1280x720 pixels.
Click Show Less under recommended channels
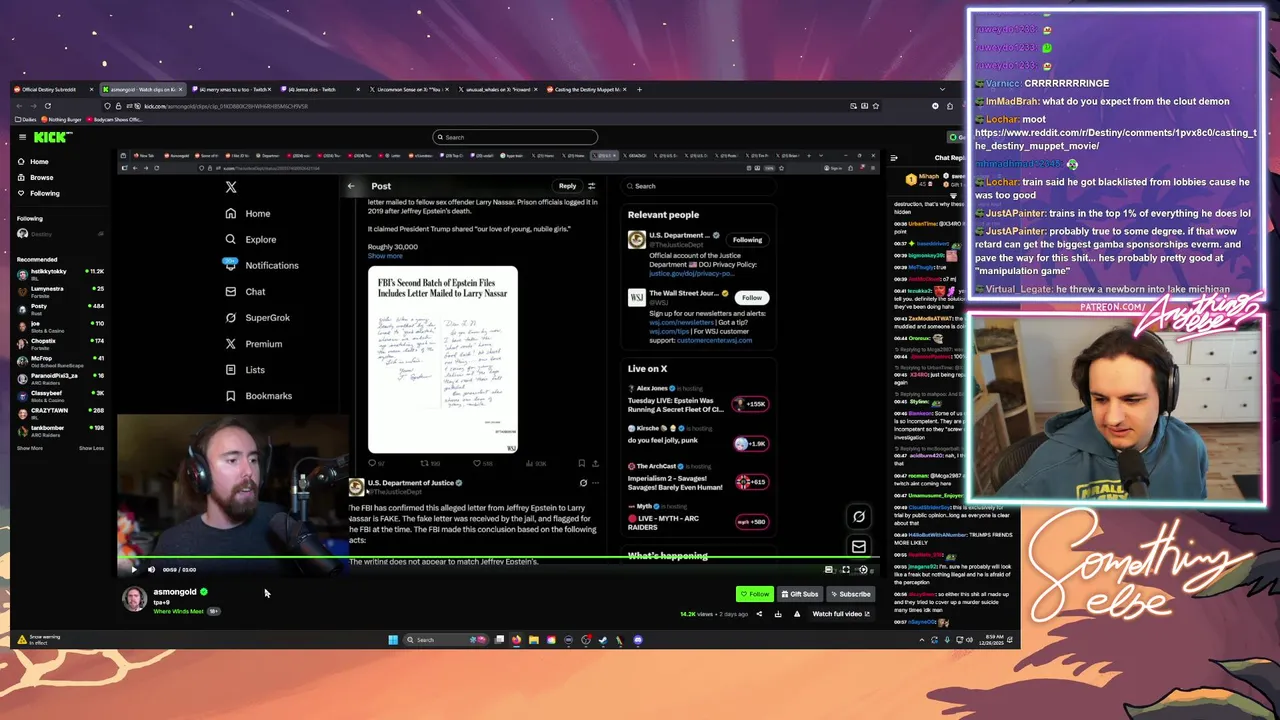(91, 448)
